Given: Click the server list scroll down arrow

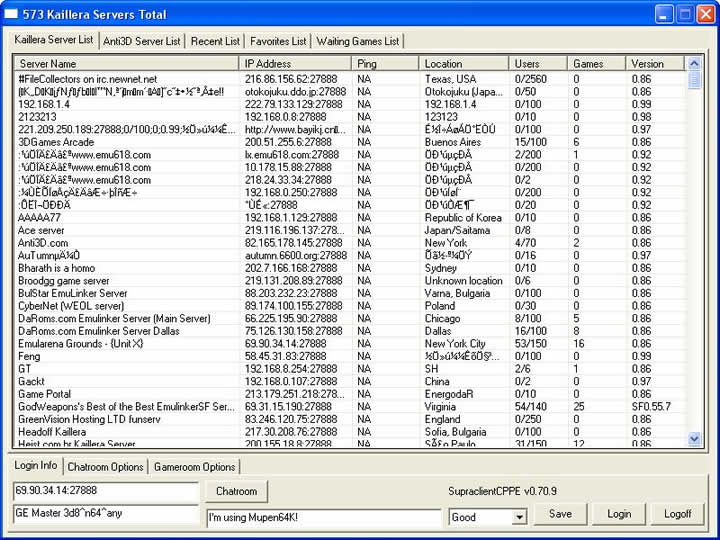Looking at the screenshot, I should pyautogui.click(x=694, y=439).
